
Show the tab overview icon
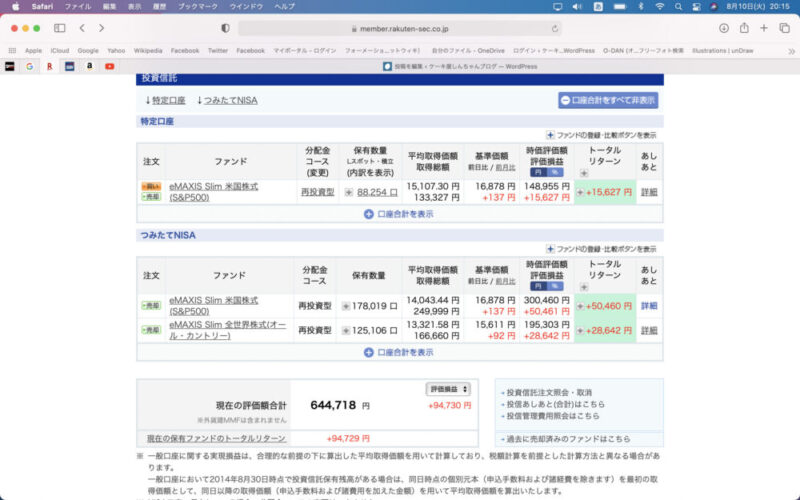784,28
